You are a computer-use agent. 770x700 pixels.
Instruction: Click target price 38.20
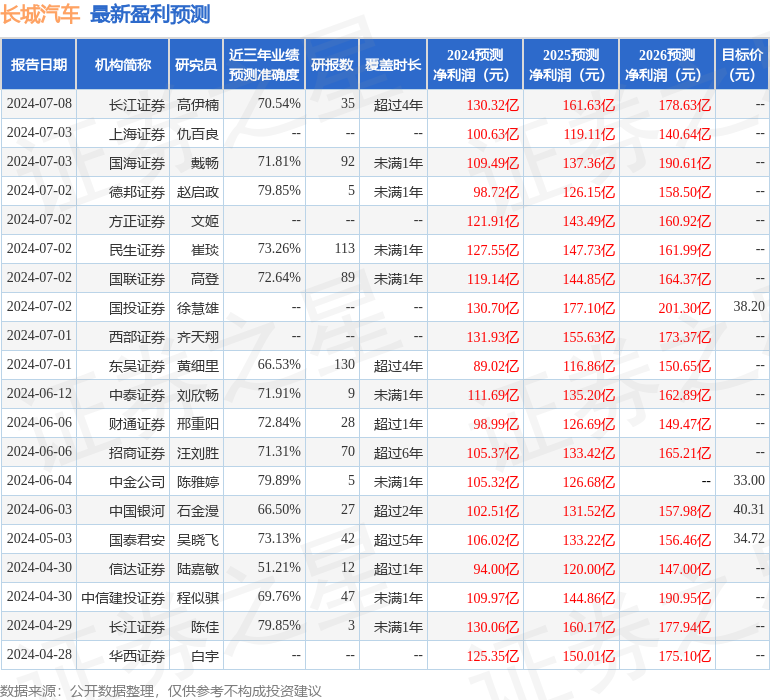coord(749,307)
